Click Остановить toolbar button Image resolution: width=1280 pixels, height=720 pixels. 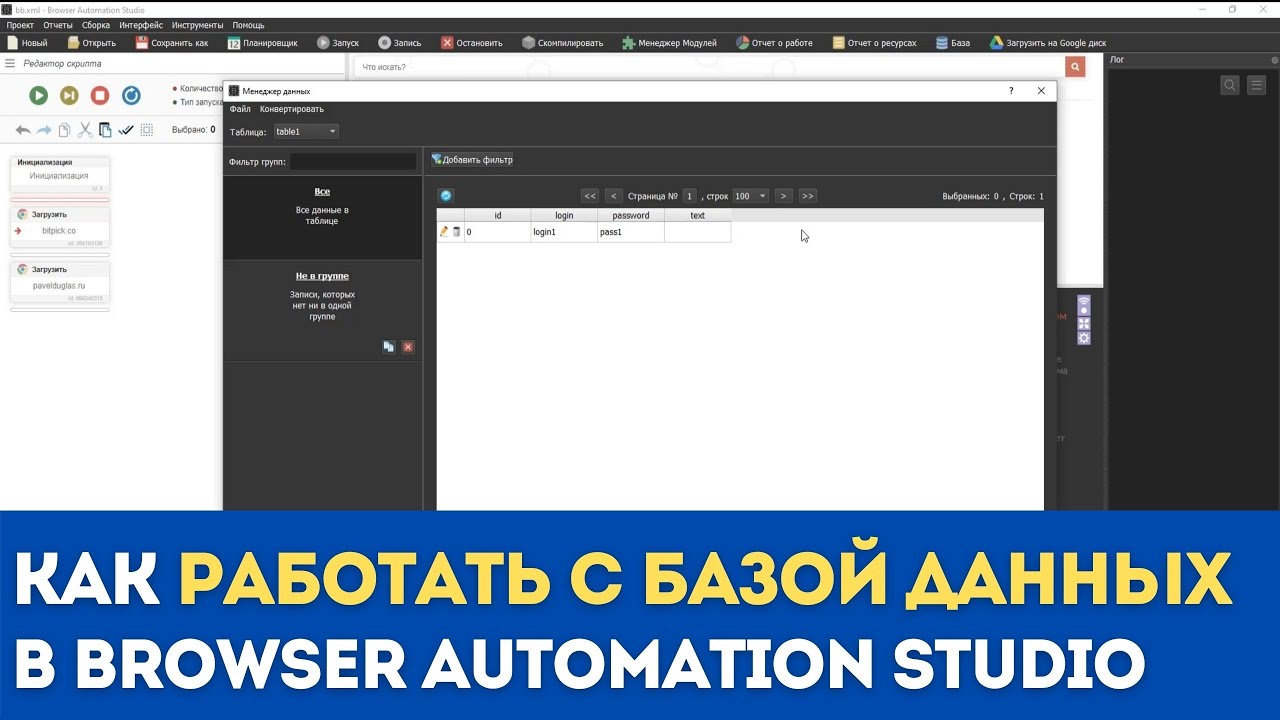point(472,43)
